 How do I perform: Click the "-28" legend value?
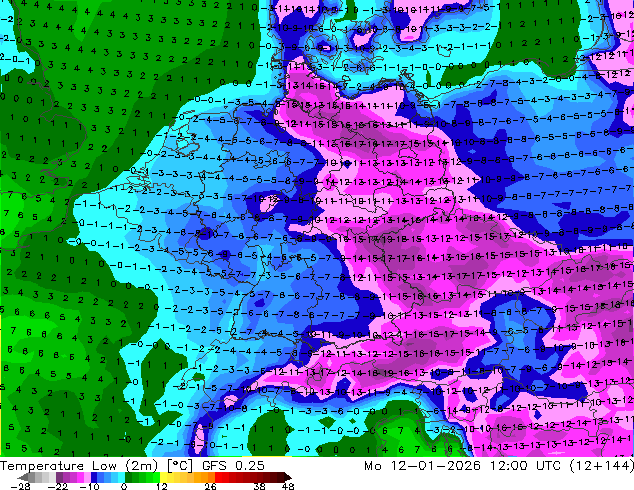pos(20,486)
